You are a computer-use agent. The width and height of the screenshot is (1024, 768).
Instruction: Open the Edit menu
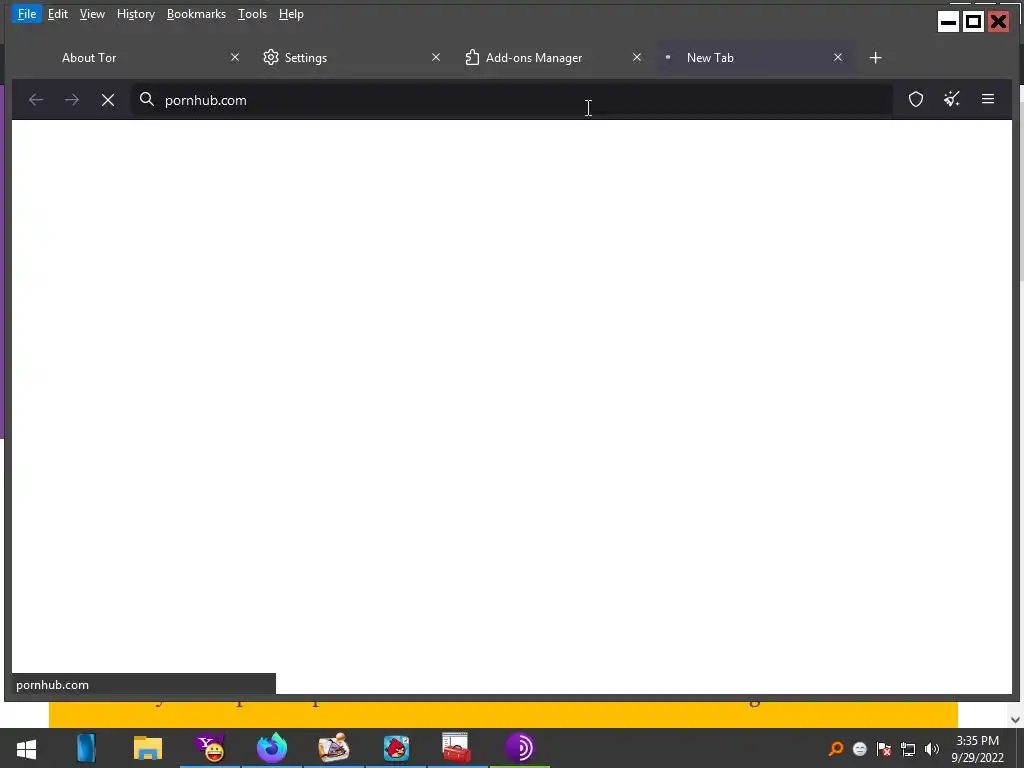click(57, 14)
